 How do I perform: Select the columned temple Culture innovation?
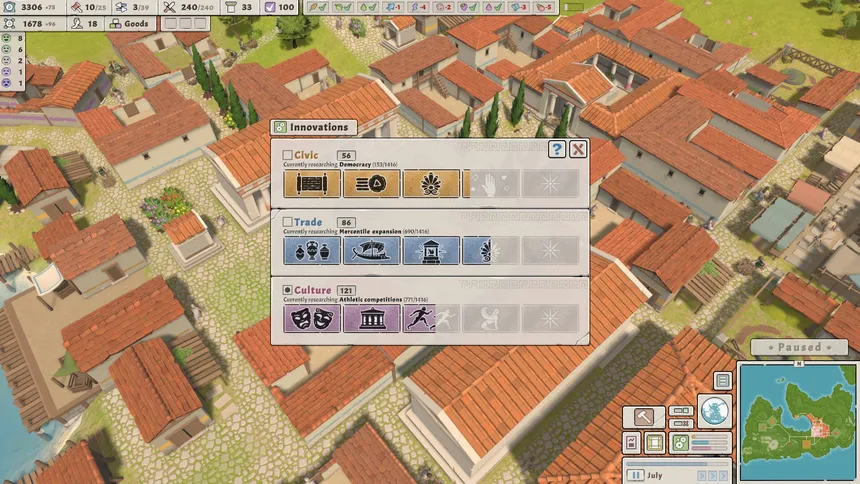pos(371,319)
